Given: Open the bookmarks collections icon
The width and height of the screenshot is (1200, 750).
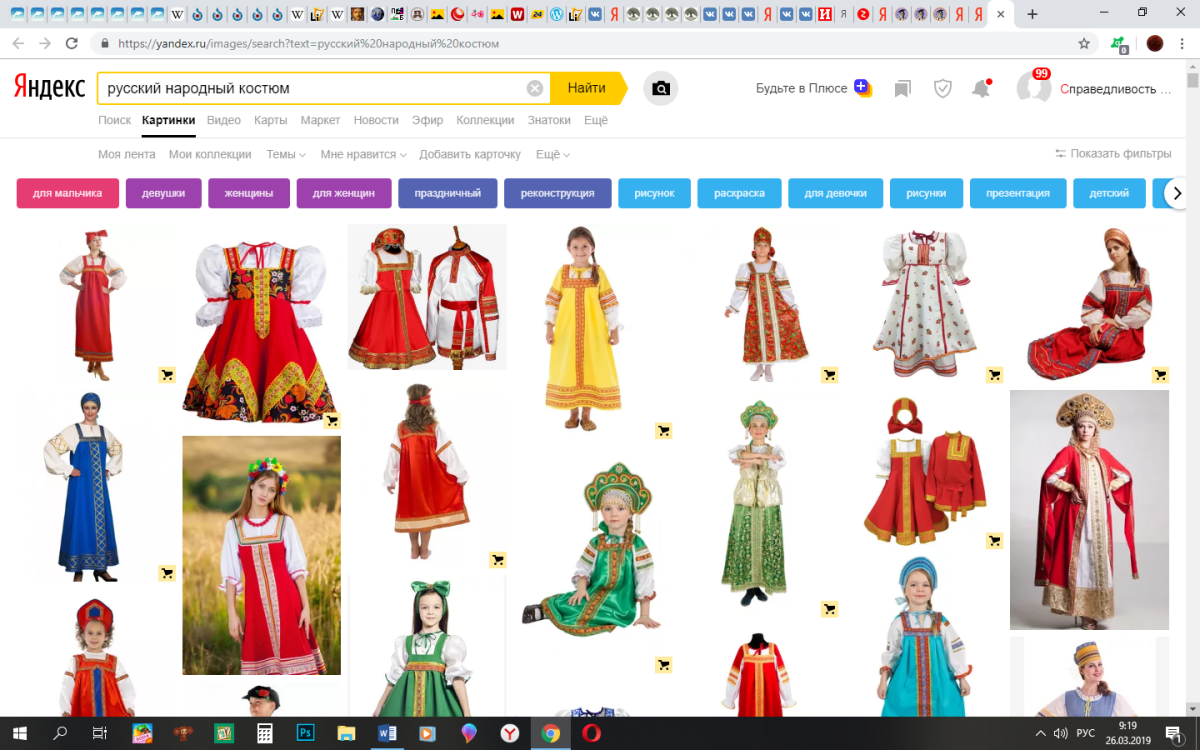Looking at the screenshot, I should [903, 89].
